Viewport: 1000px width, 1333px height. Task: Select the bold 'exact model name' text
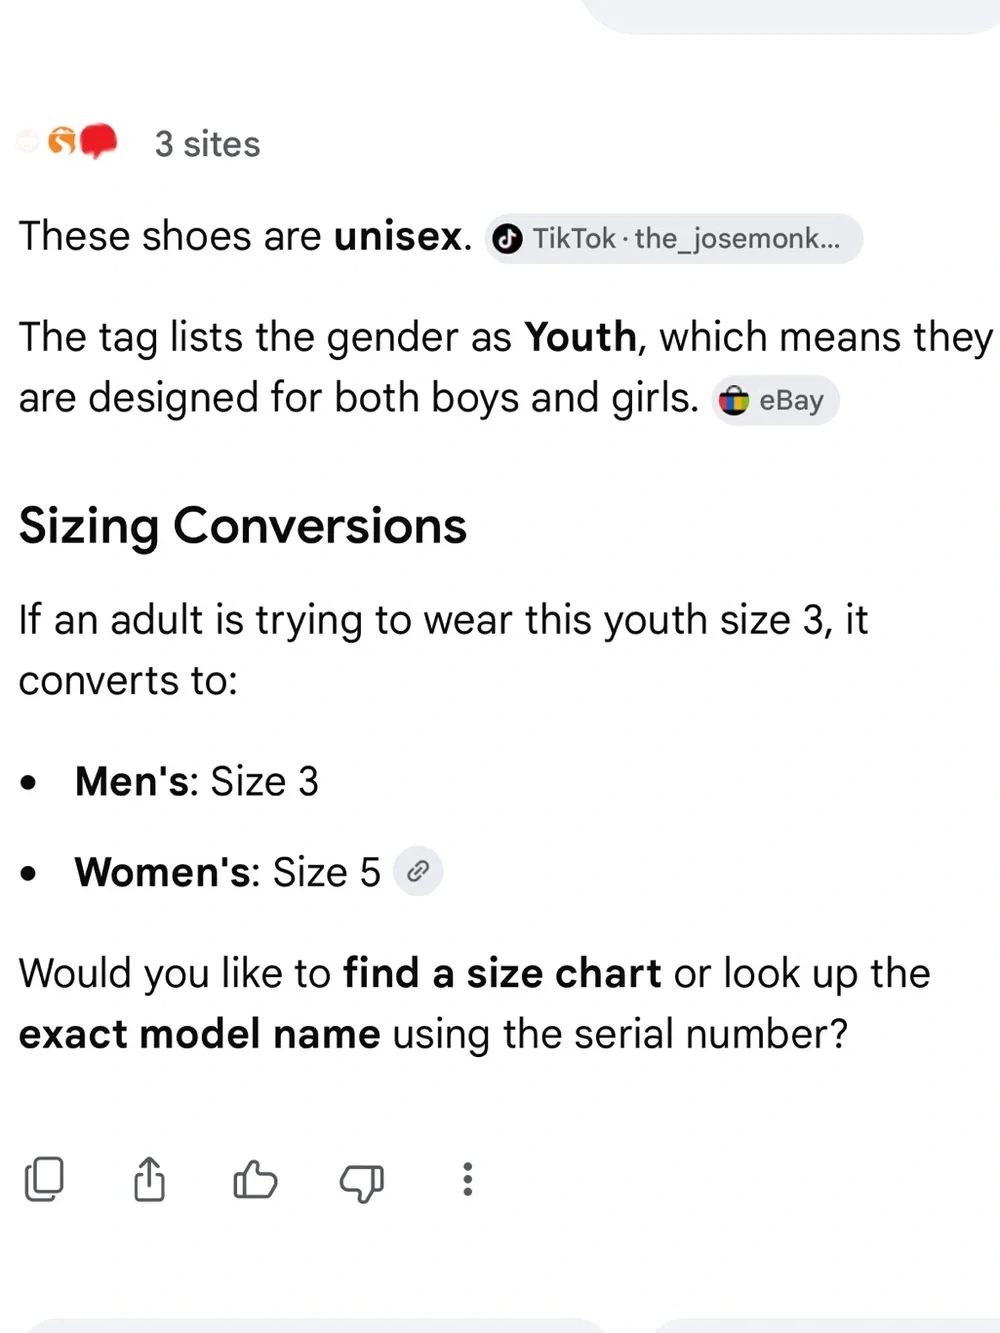200,1034
